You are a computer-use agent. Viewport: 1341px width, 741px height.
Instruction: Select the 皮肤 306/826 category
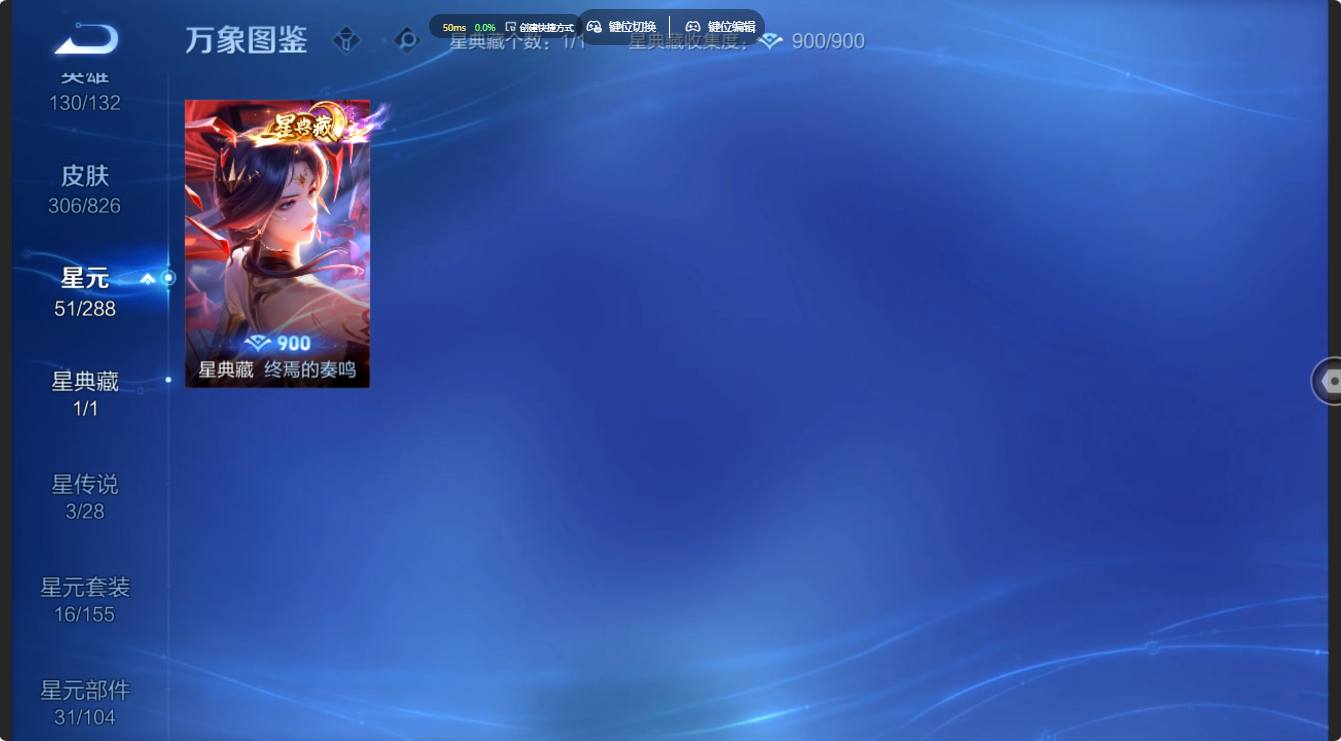85,190
